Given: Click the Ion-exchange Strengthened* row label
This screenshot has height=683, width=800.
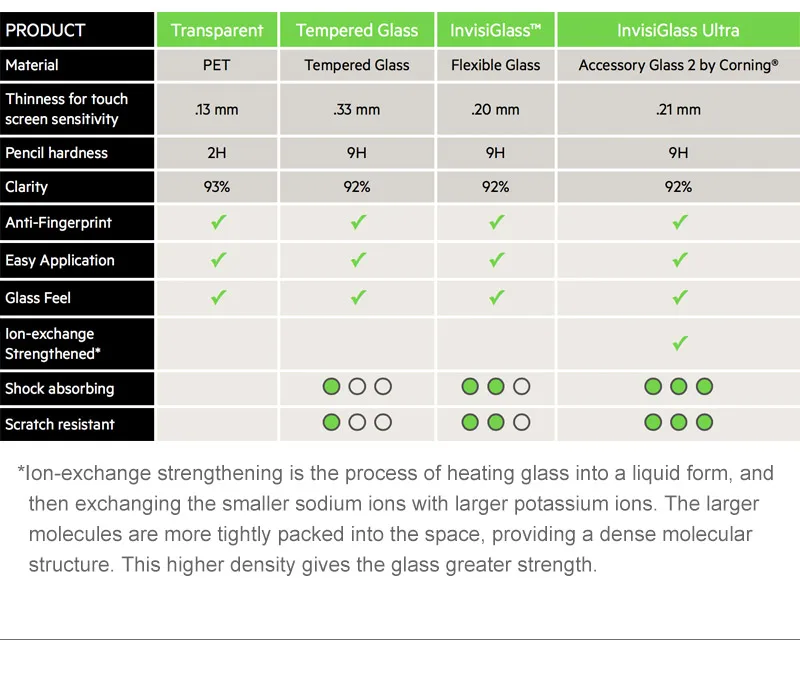Looking at the screenshot, I should [77, 344].
